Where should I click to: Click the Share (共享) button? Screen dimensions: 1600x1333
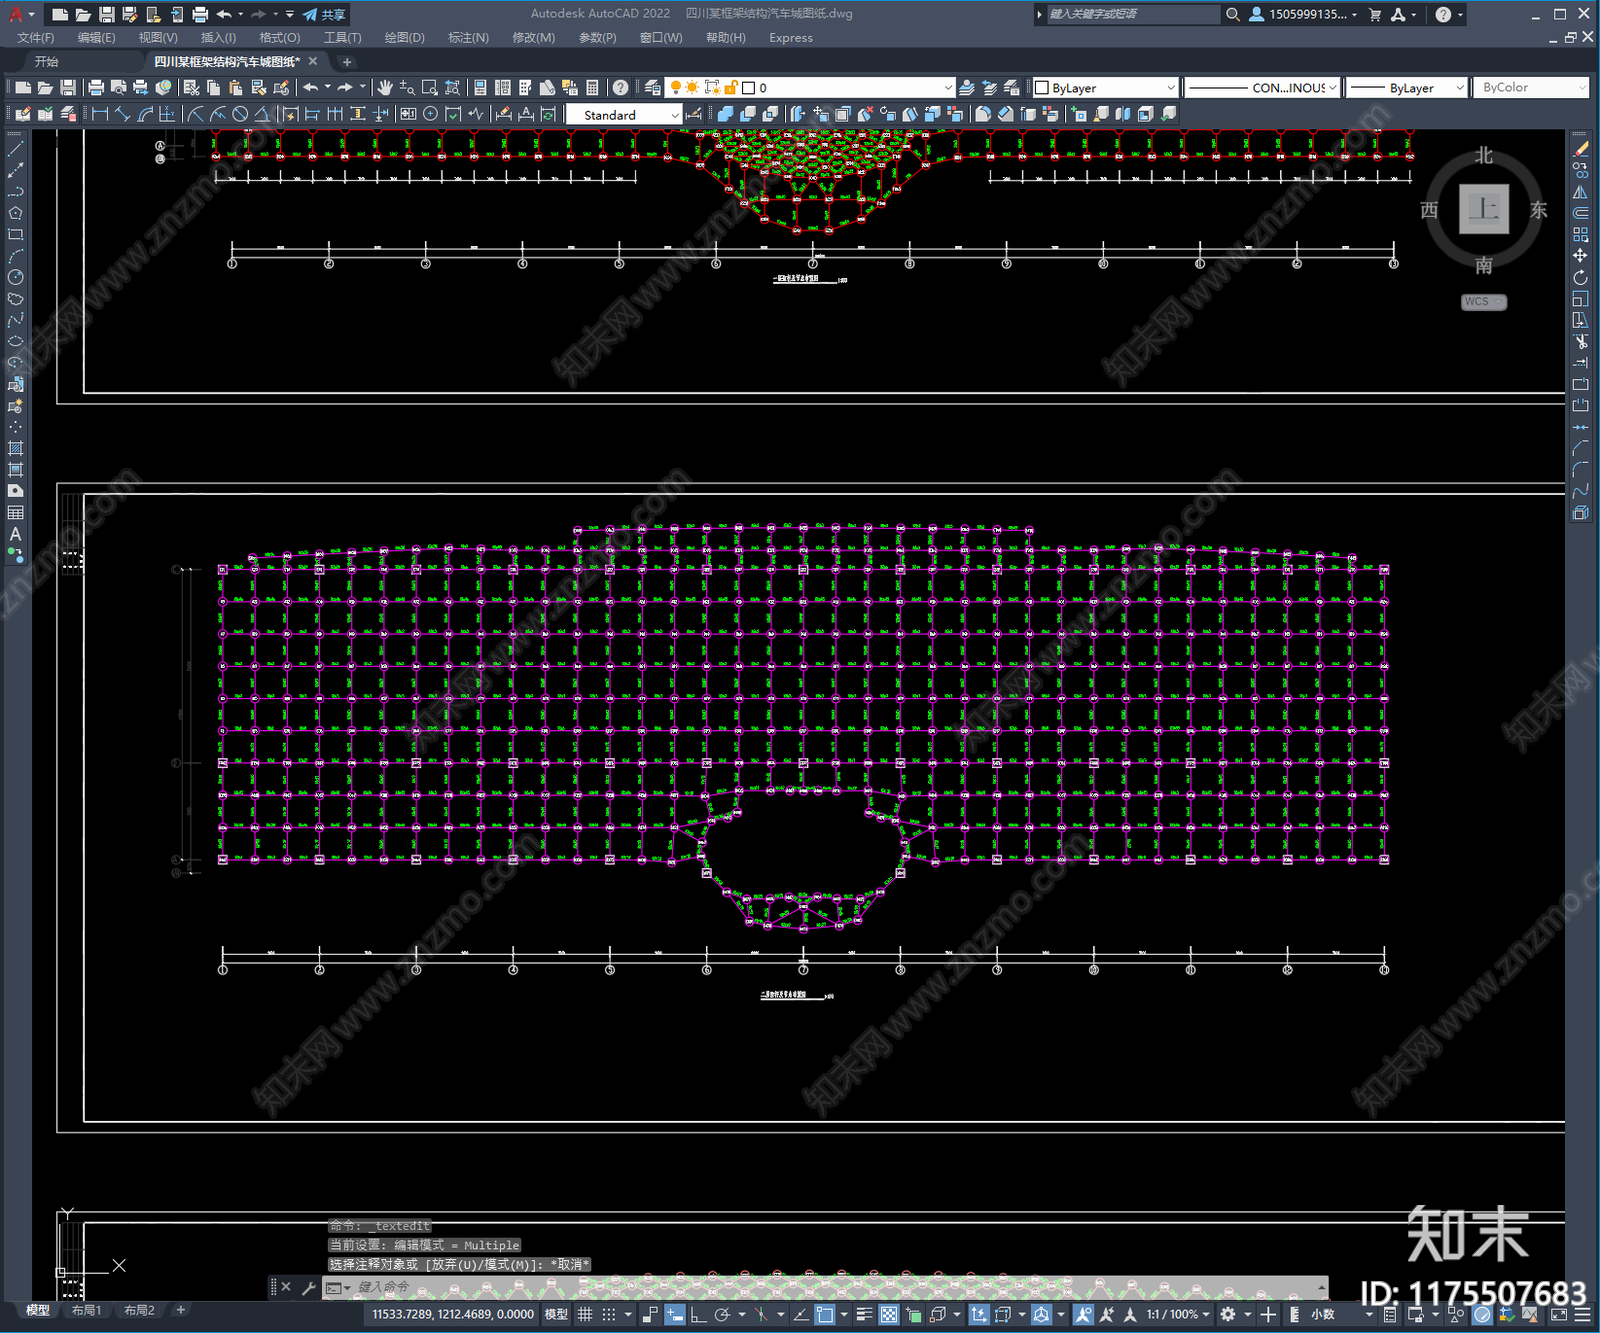[325, 14]
